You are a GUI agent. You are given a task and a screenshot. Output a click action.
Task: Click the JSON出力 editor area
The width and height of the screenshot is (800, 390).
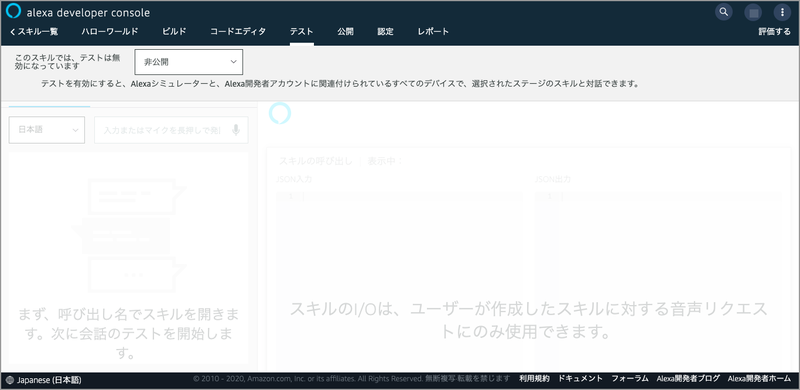click(658, 281)
